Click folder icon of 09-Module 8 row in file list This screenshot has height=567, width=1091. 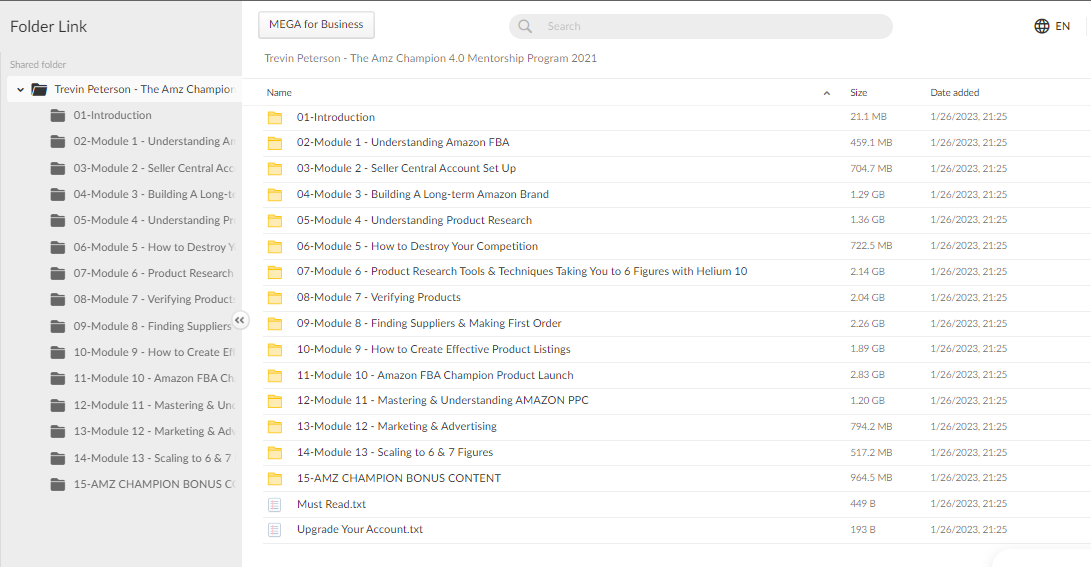coord(275,324)
